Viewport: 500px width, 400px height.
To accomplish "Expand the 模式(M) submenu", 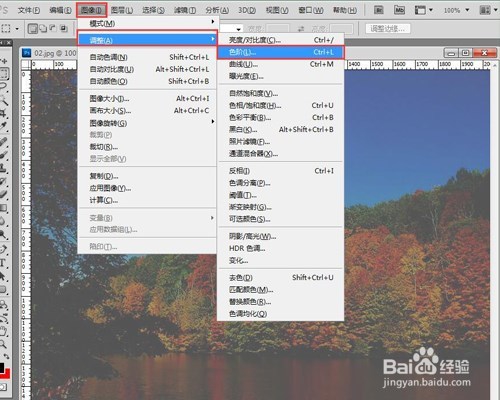I will click(x=147, y=24).
